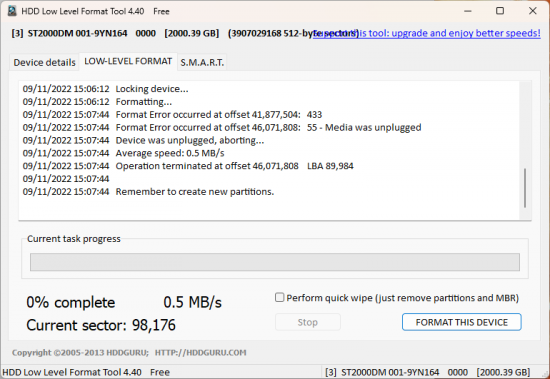Screen dimensions: 550x379
Task: Select the LOW-LEVEL FORMAT tab
Action: [x=128, y=61]
